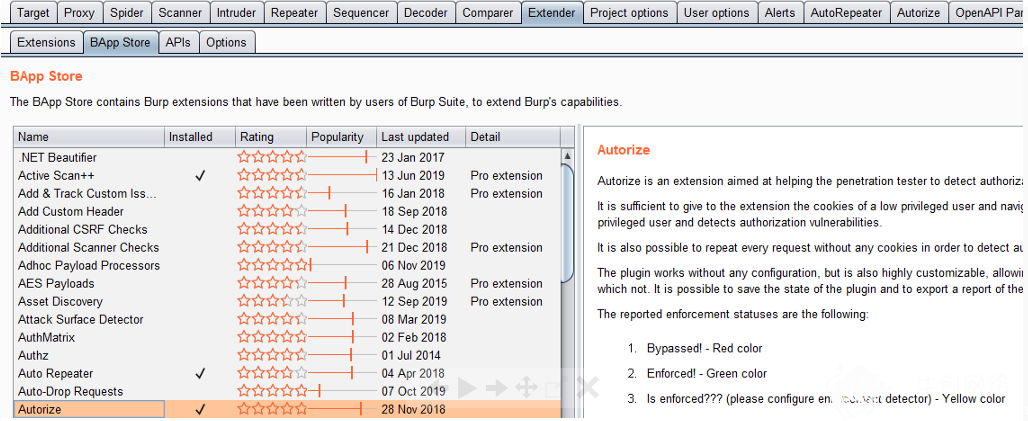The image size is (1028, 421).
Task: Click the popularity bar for Auto-Drop Requests
Action: coord(343,392)
